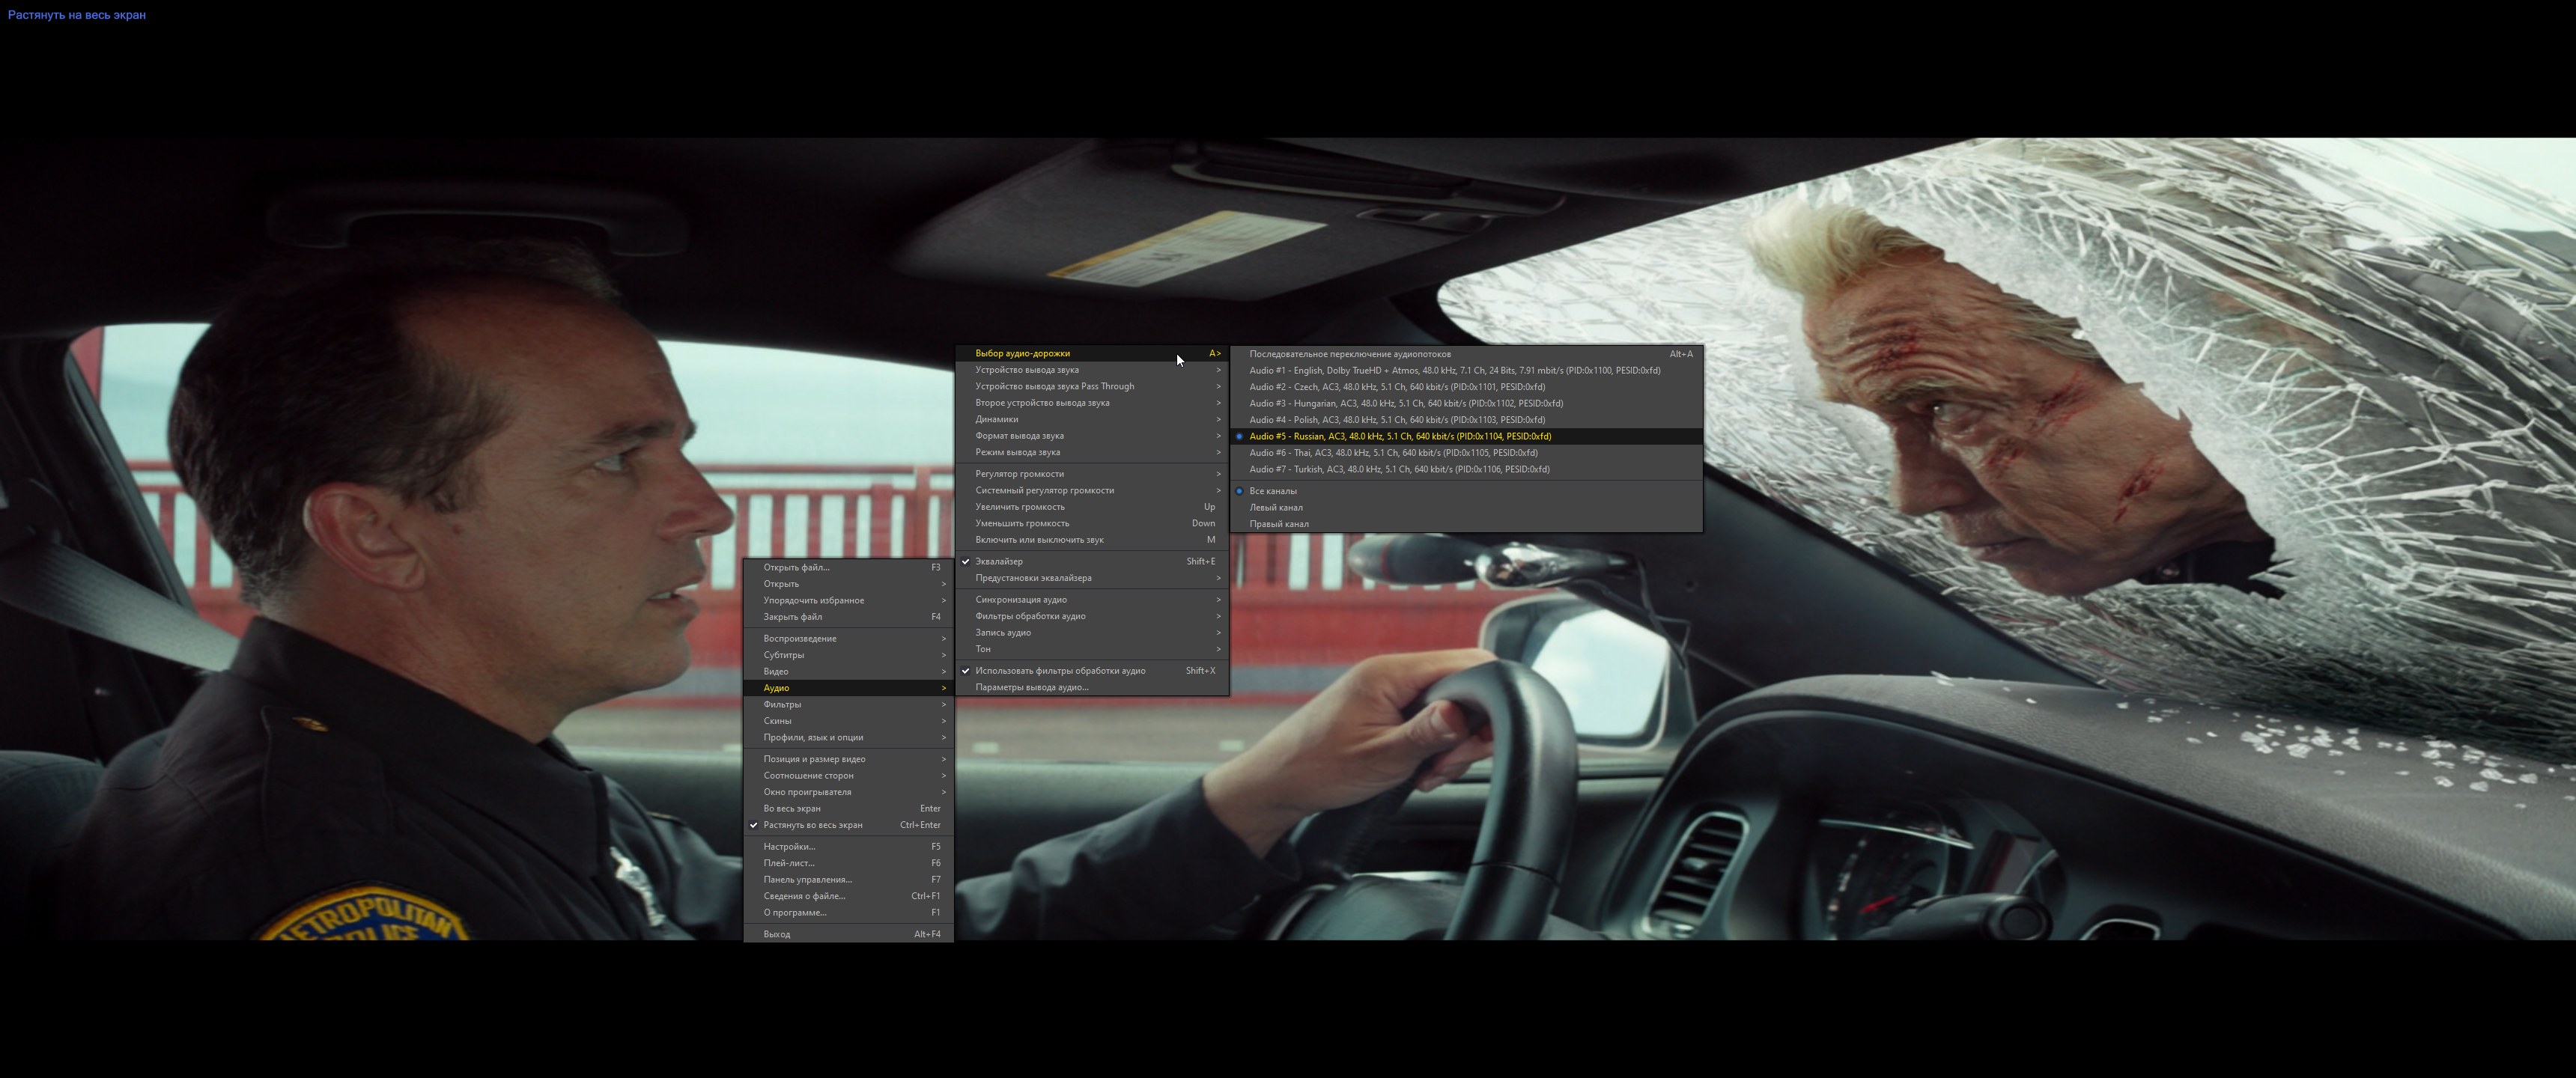Expand Устройство вывода звука submenu
The width and height of the screenshot is (2576, 1078).
pos(1092,370)
